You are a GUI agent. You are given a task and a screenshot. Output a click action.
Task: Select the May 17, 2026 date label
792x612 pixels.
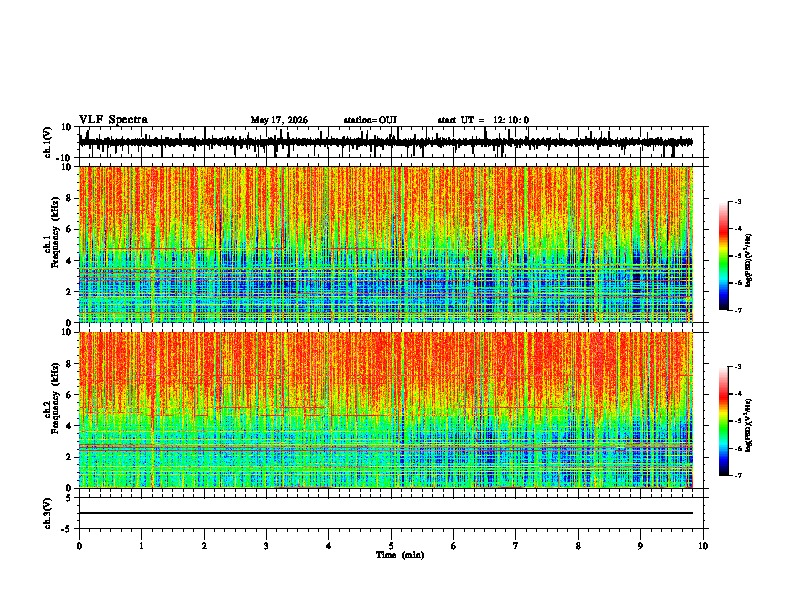[x=279, y=120]
